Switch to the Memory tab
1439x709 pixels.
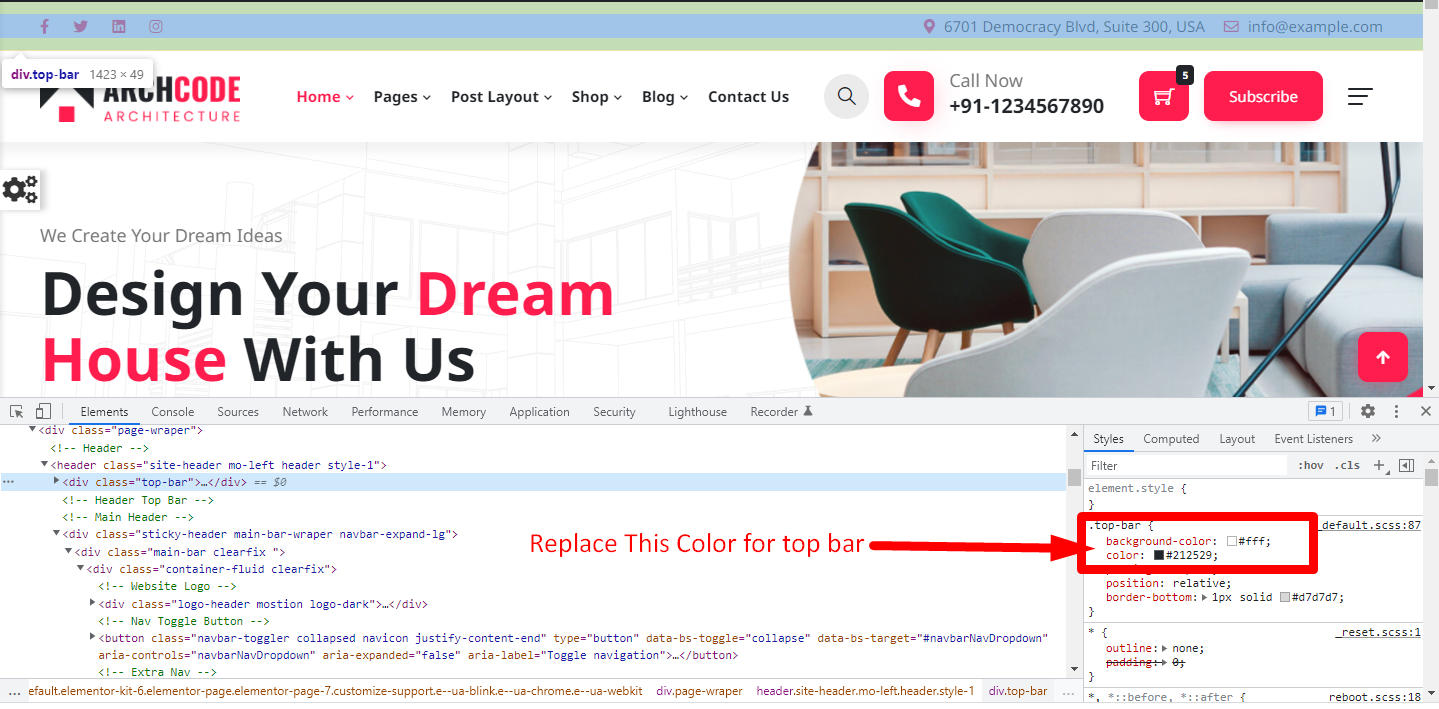click(x=463, y=412)
